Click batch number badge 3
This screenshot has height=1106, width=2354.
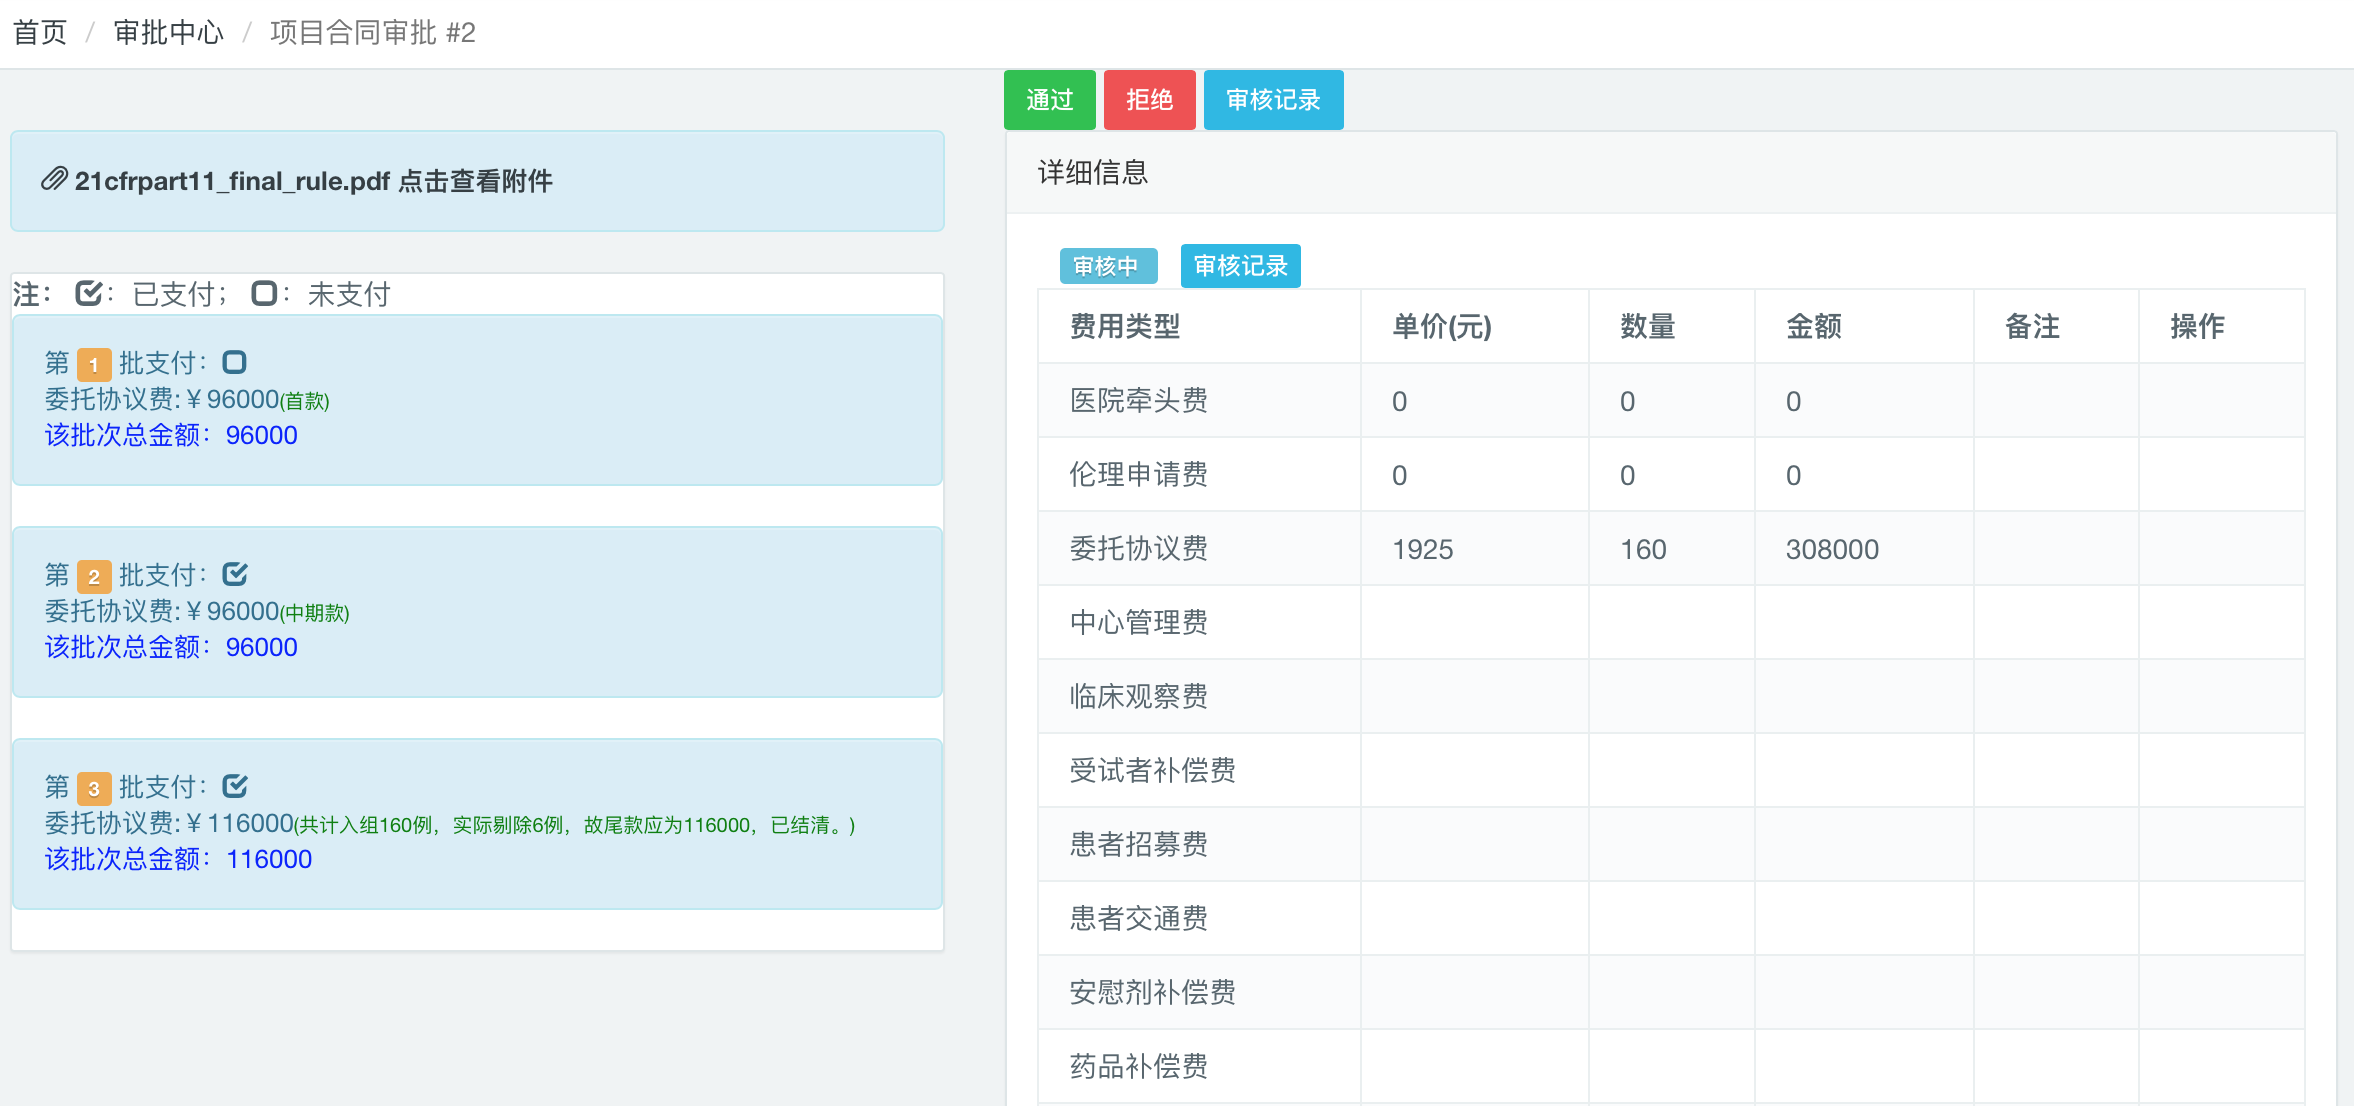94,788
